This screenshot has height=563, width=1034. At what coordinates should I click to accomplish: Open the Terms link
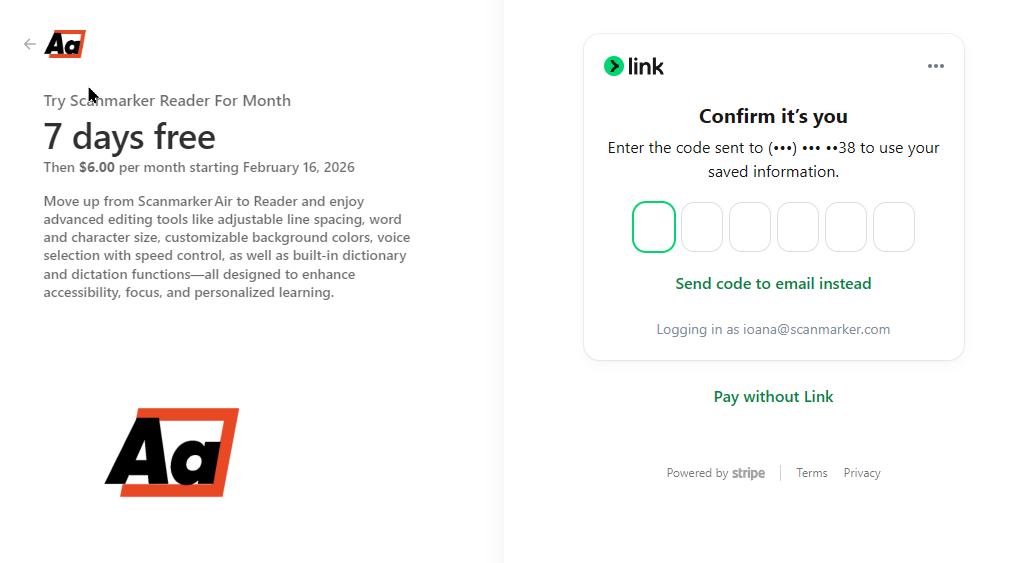[x=812, y=474]
